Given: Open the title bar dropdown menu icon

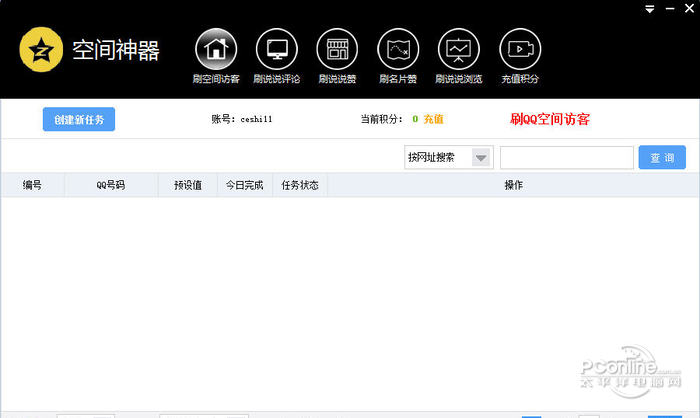Looking at the screenshot, I should tap(650, 9).
